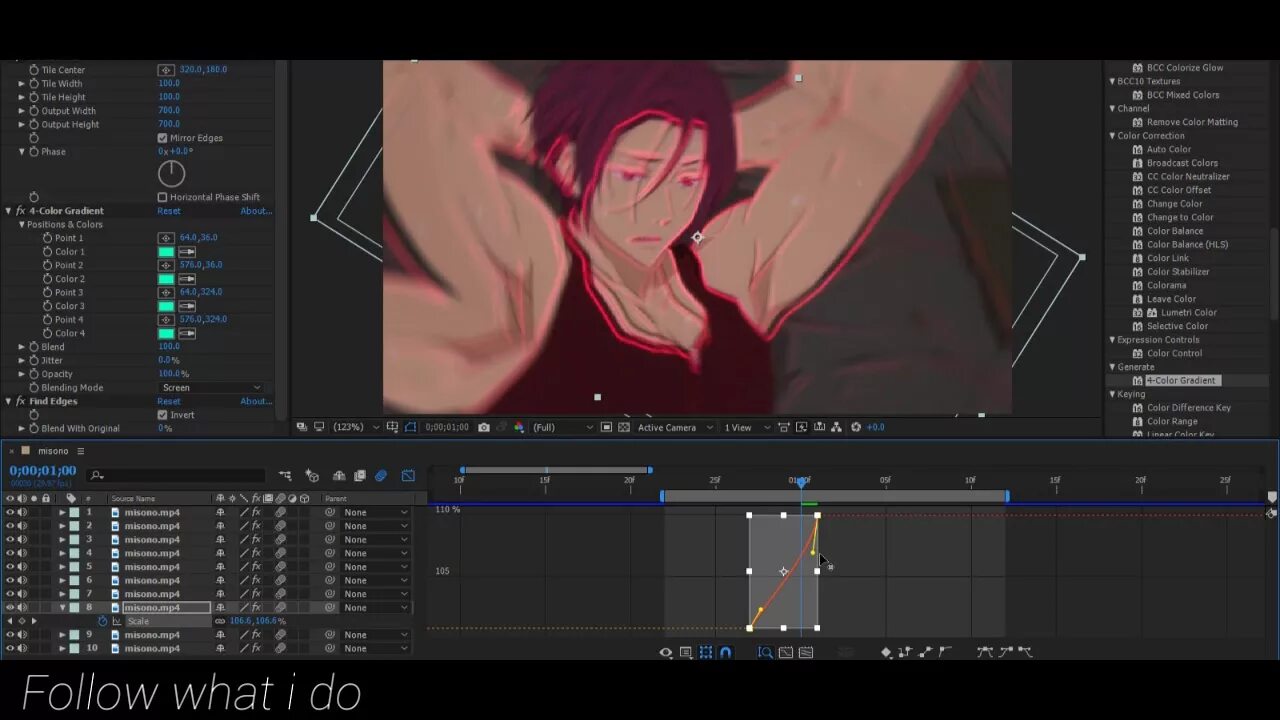Select the Color Difference Key effect
Image resolution: width=1280 pixels, height=720 pixels.
pyautogui.click(x=1189, y=408)
